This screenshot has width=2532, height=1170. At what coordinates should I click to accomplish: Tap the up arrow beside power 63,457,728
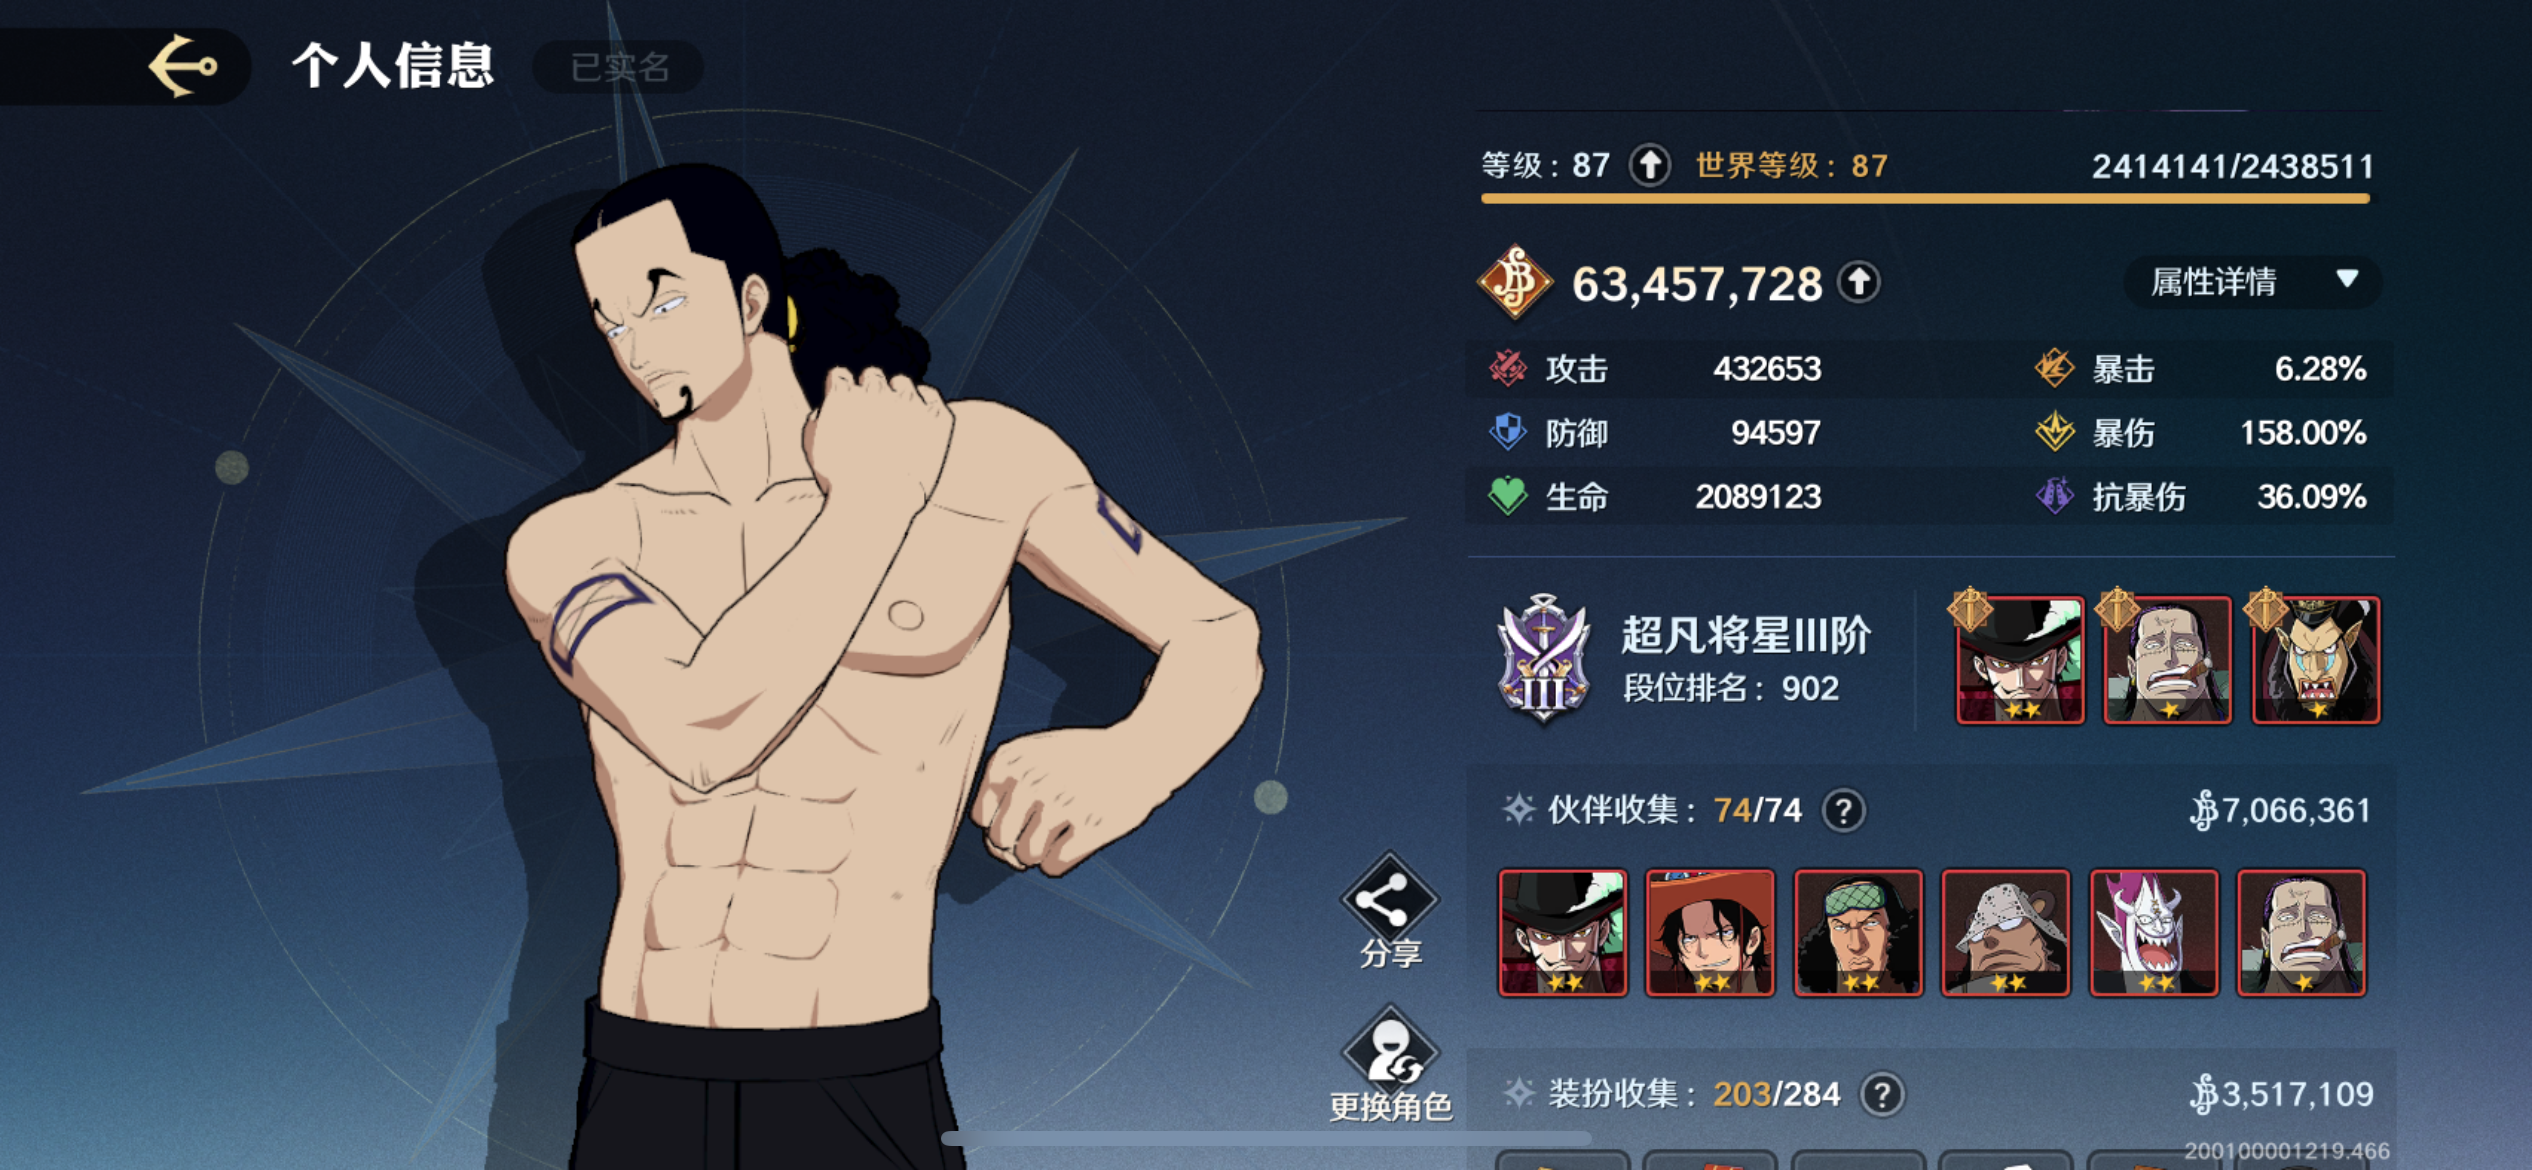pos(1859,283)
